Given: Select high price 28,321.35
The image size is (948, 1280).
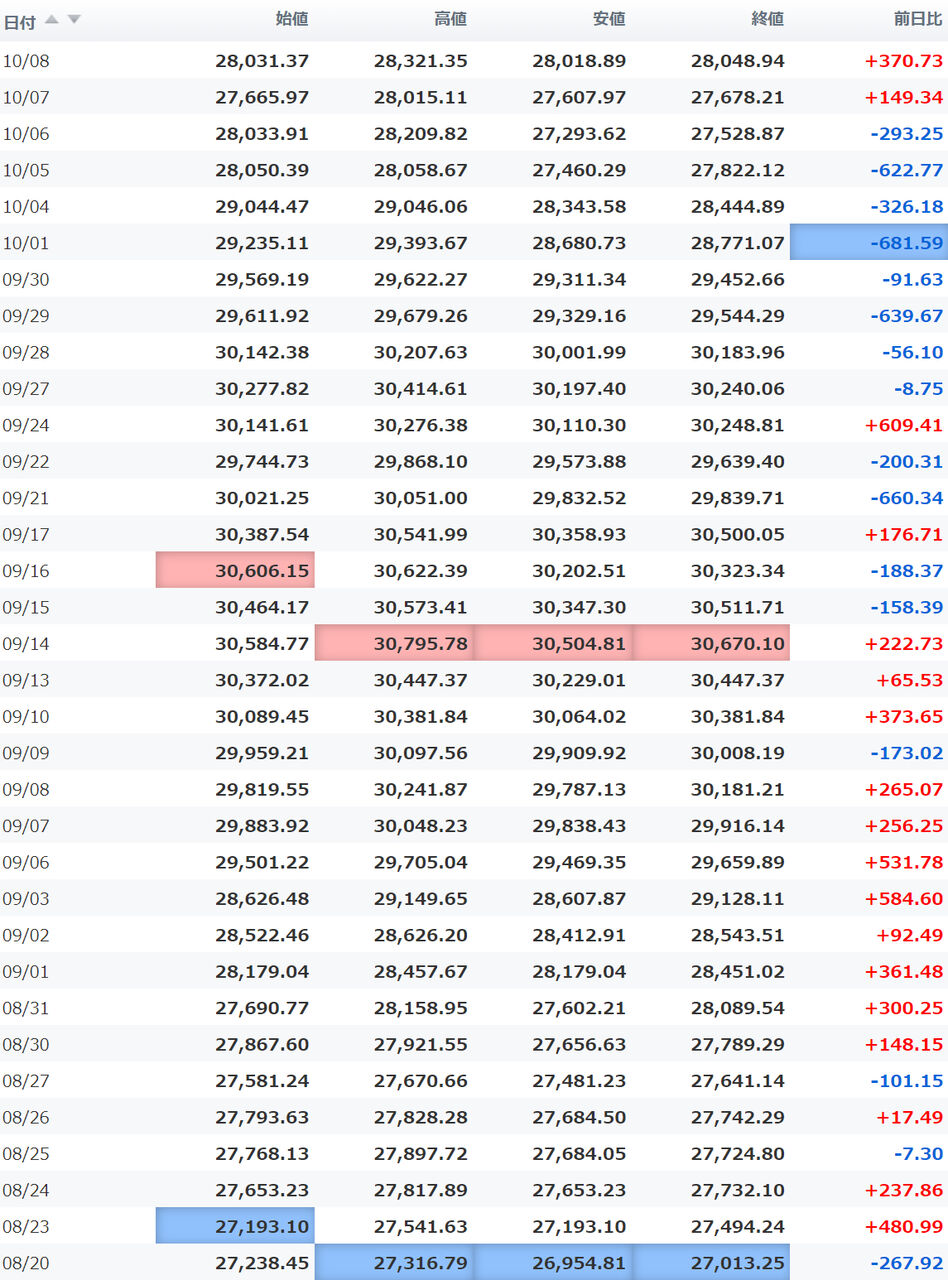Looking at the screenshot, I should tap(421, 61).
